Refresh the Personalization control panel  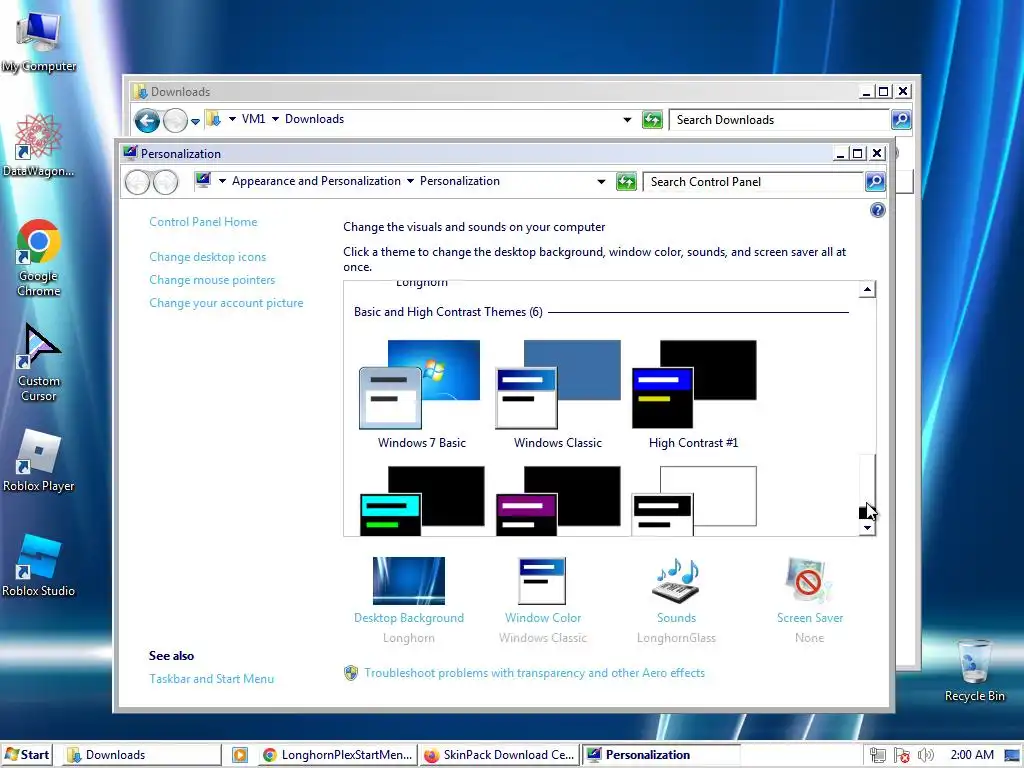pyautogui.click(x=626, y=182)
